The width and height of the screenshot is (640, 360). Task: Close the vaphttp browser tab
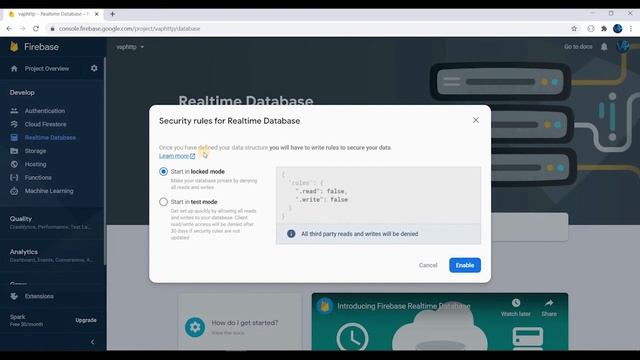click(97, 14)
